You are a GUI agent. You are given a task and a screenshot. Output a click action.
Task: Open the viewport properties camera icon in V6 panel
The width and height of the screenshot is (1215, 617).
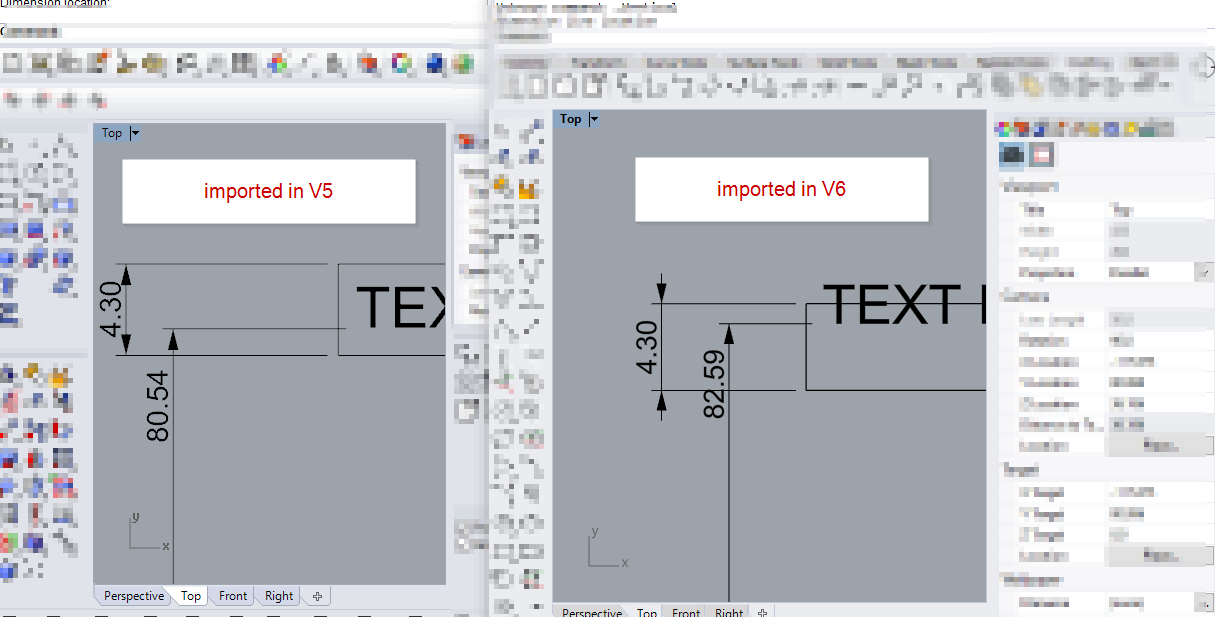click(1012, 154)
